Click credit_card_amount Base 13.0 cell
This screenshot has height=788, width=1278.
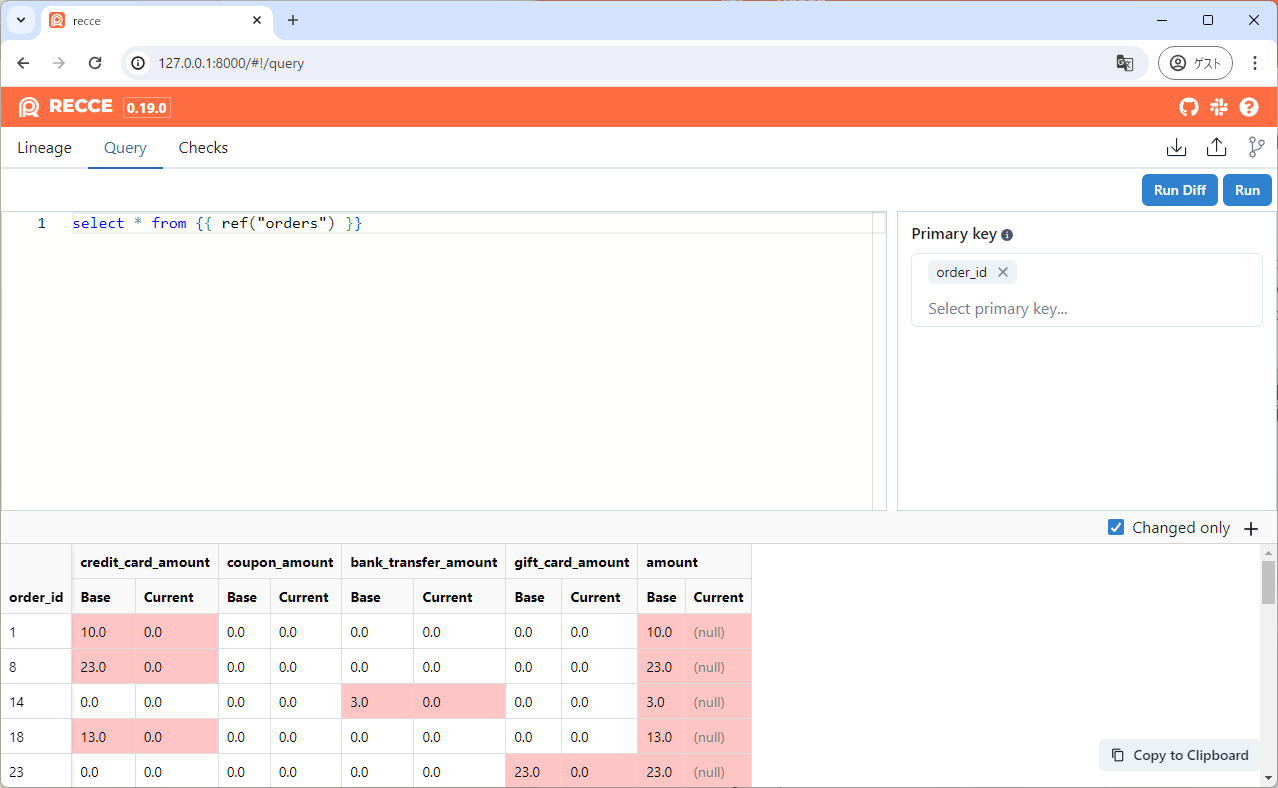pos(104,737)
